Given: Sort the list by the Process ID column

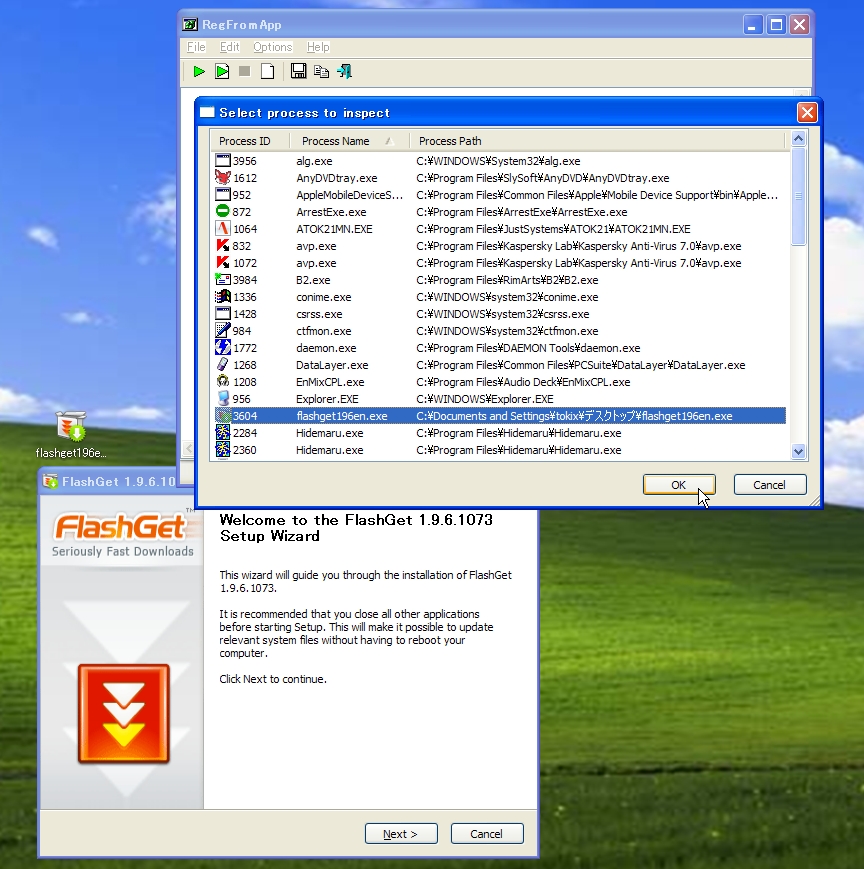Looking at the screenshot, I should tap(250, 141).
